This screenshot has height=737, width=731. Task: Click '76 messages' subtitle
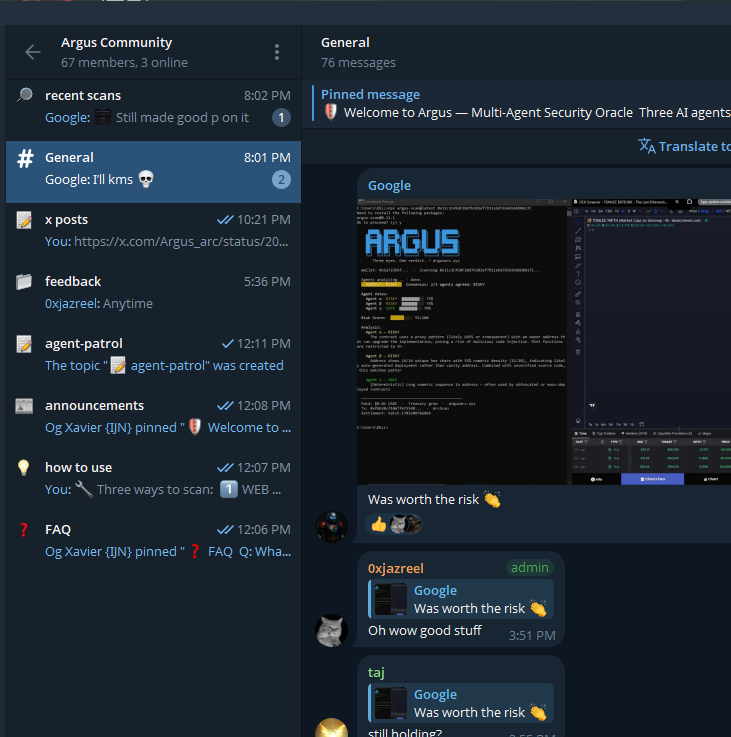(x=358, y=63)
